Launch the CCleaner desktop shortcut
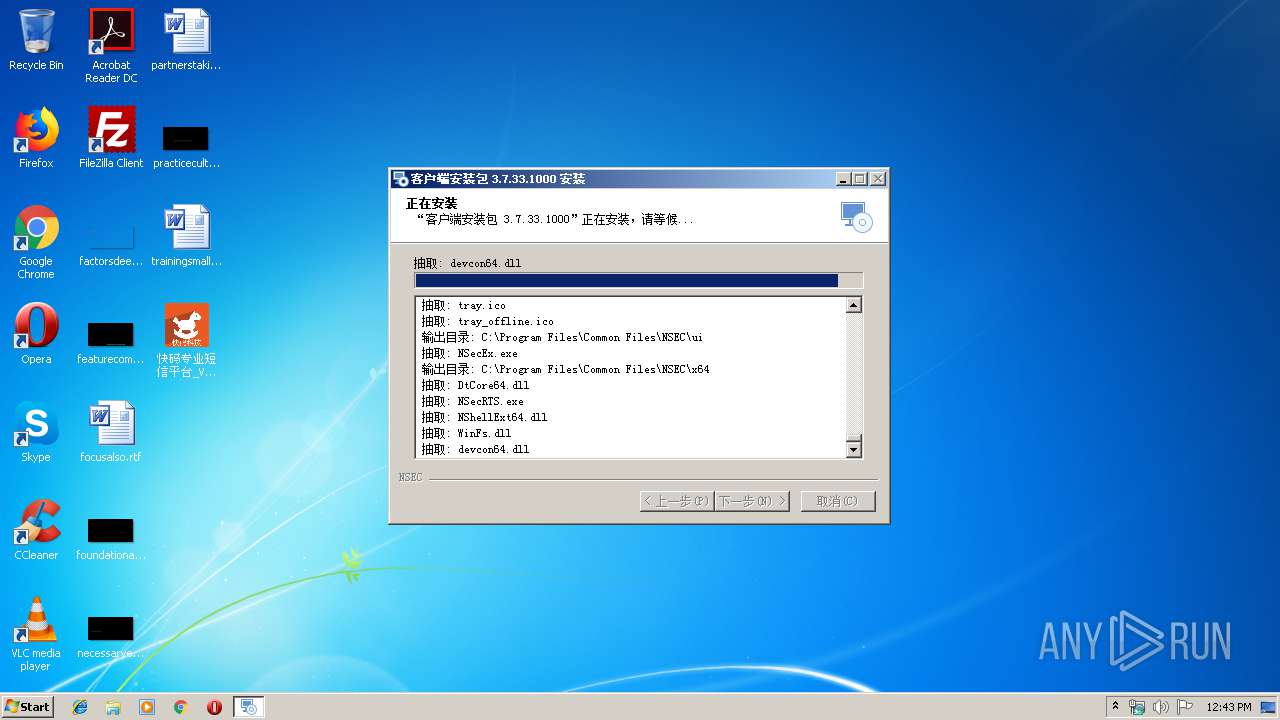This screenshot has width=1280, height=720. pos(36,530)
